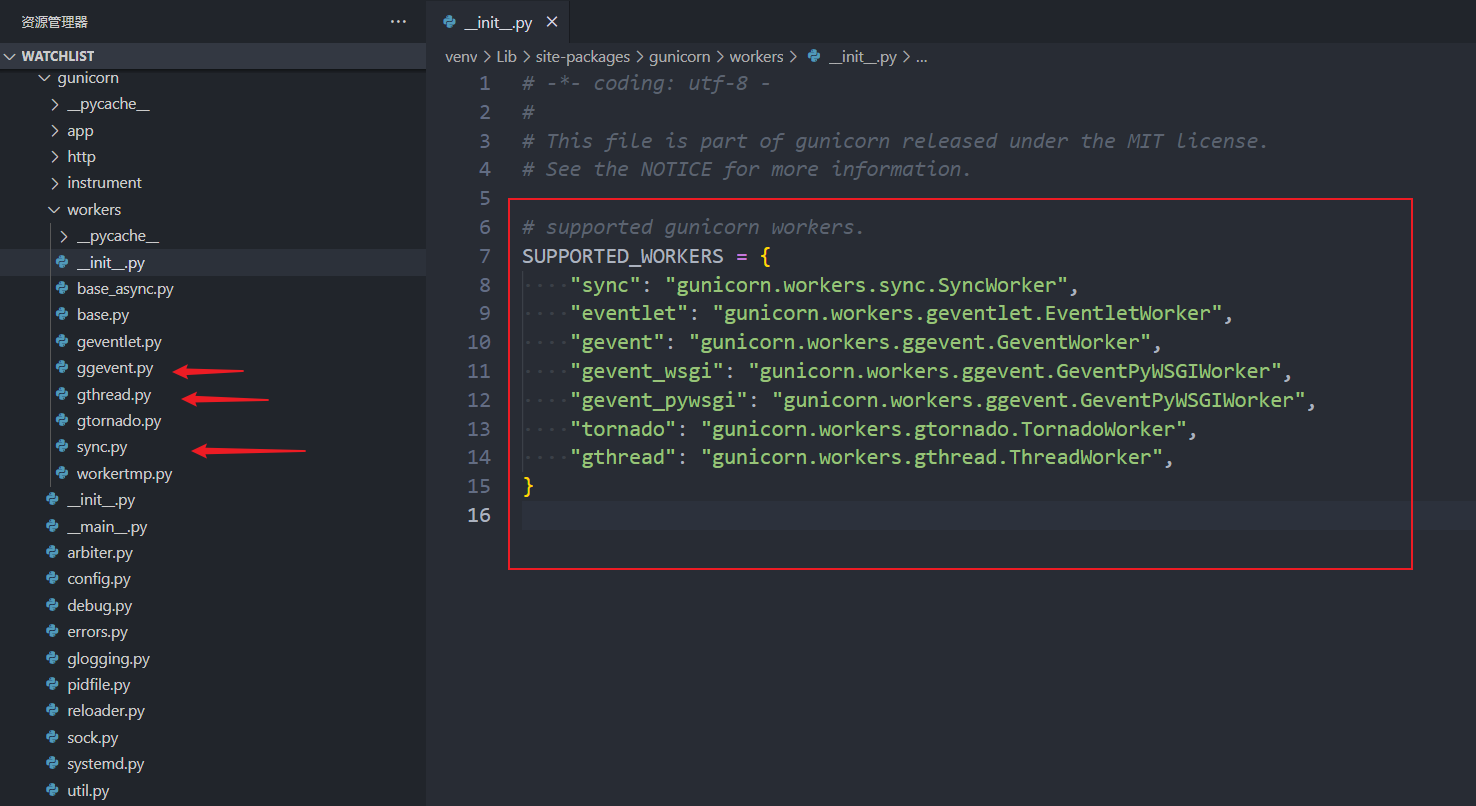
Task: Open __init__.py inside workers folder
Action: click(213, 263)
